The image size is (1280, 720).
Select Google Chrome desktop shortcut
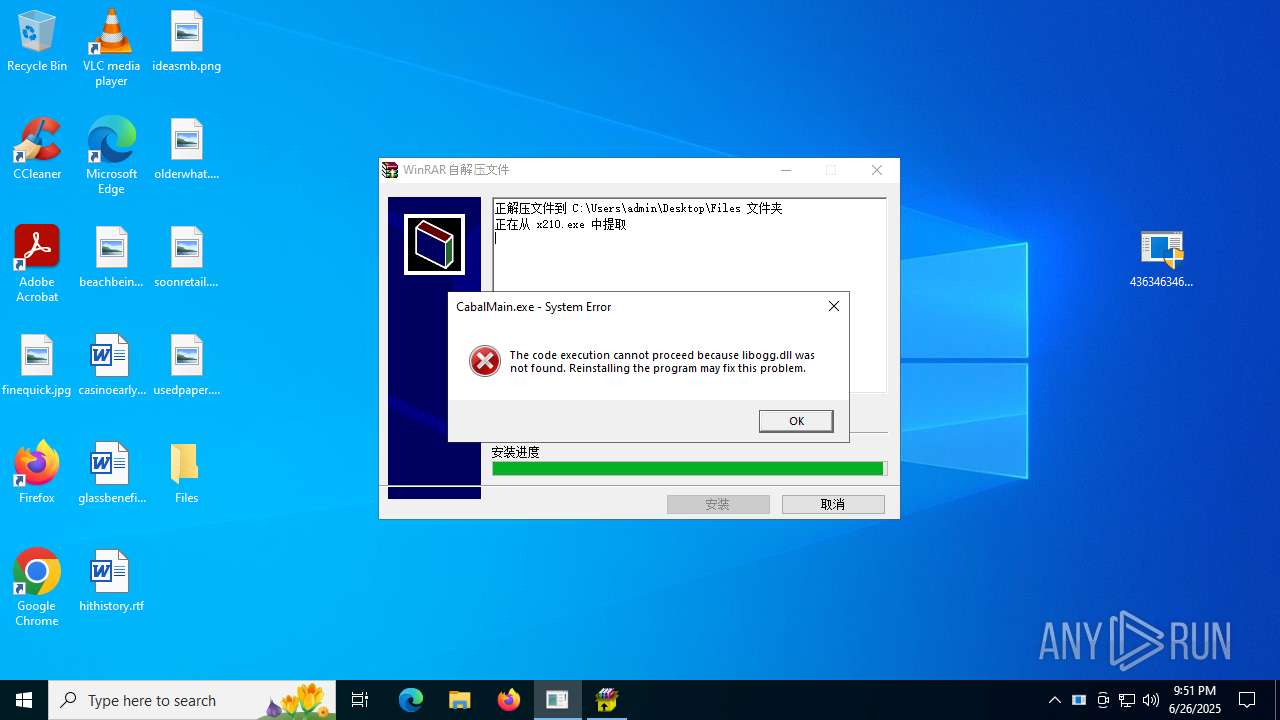[37, 588]
